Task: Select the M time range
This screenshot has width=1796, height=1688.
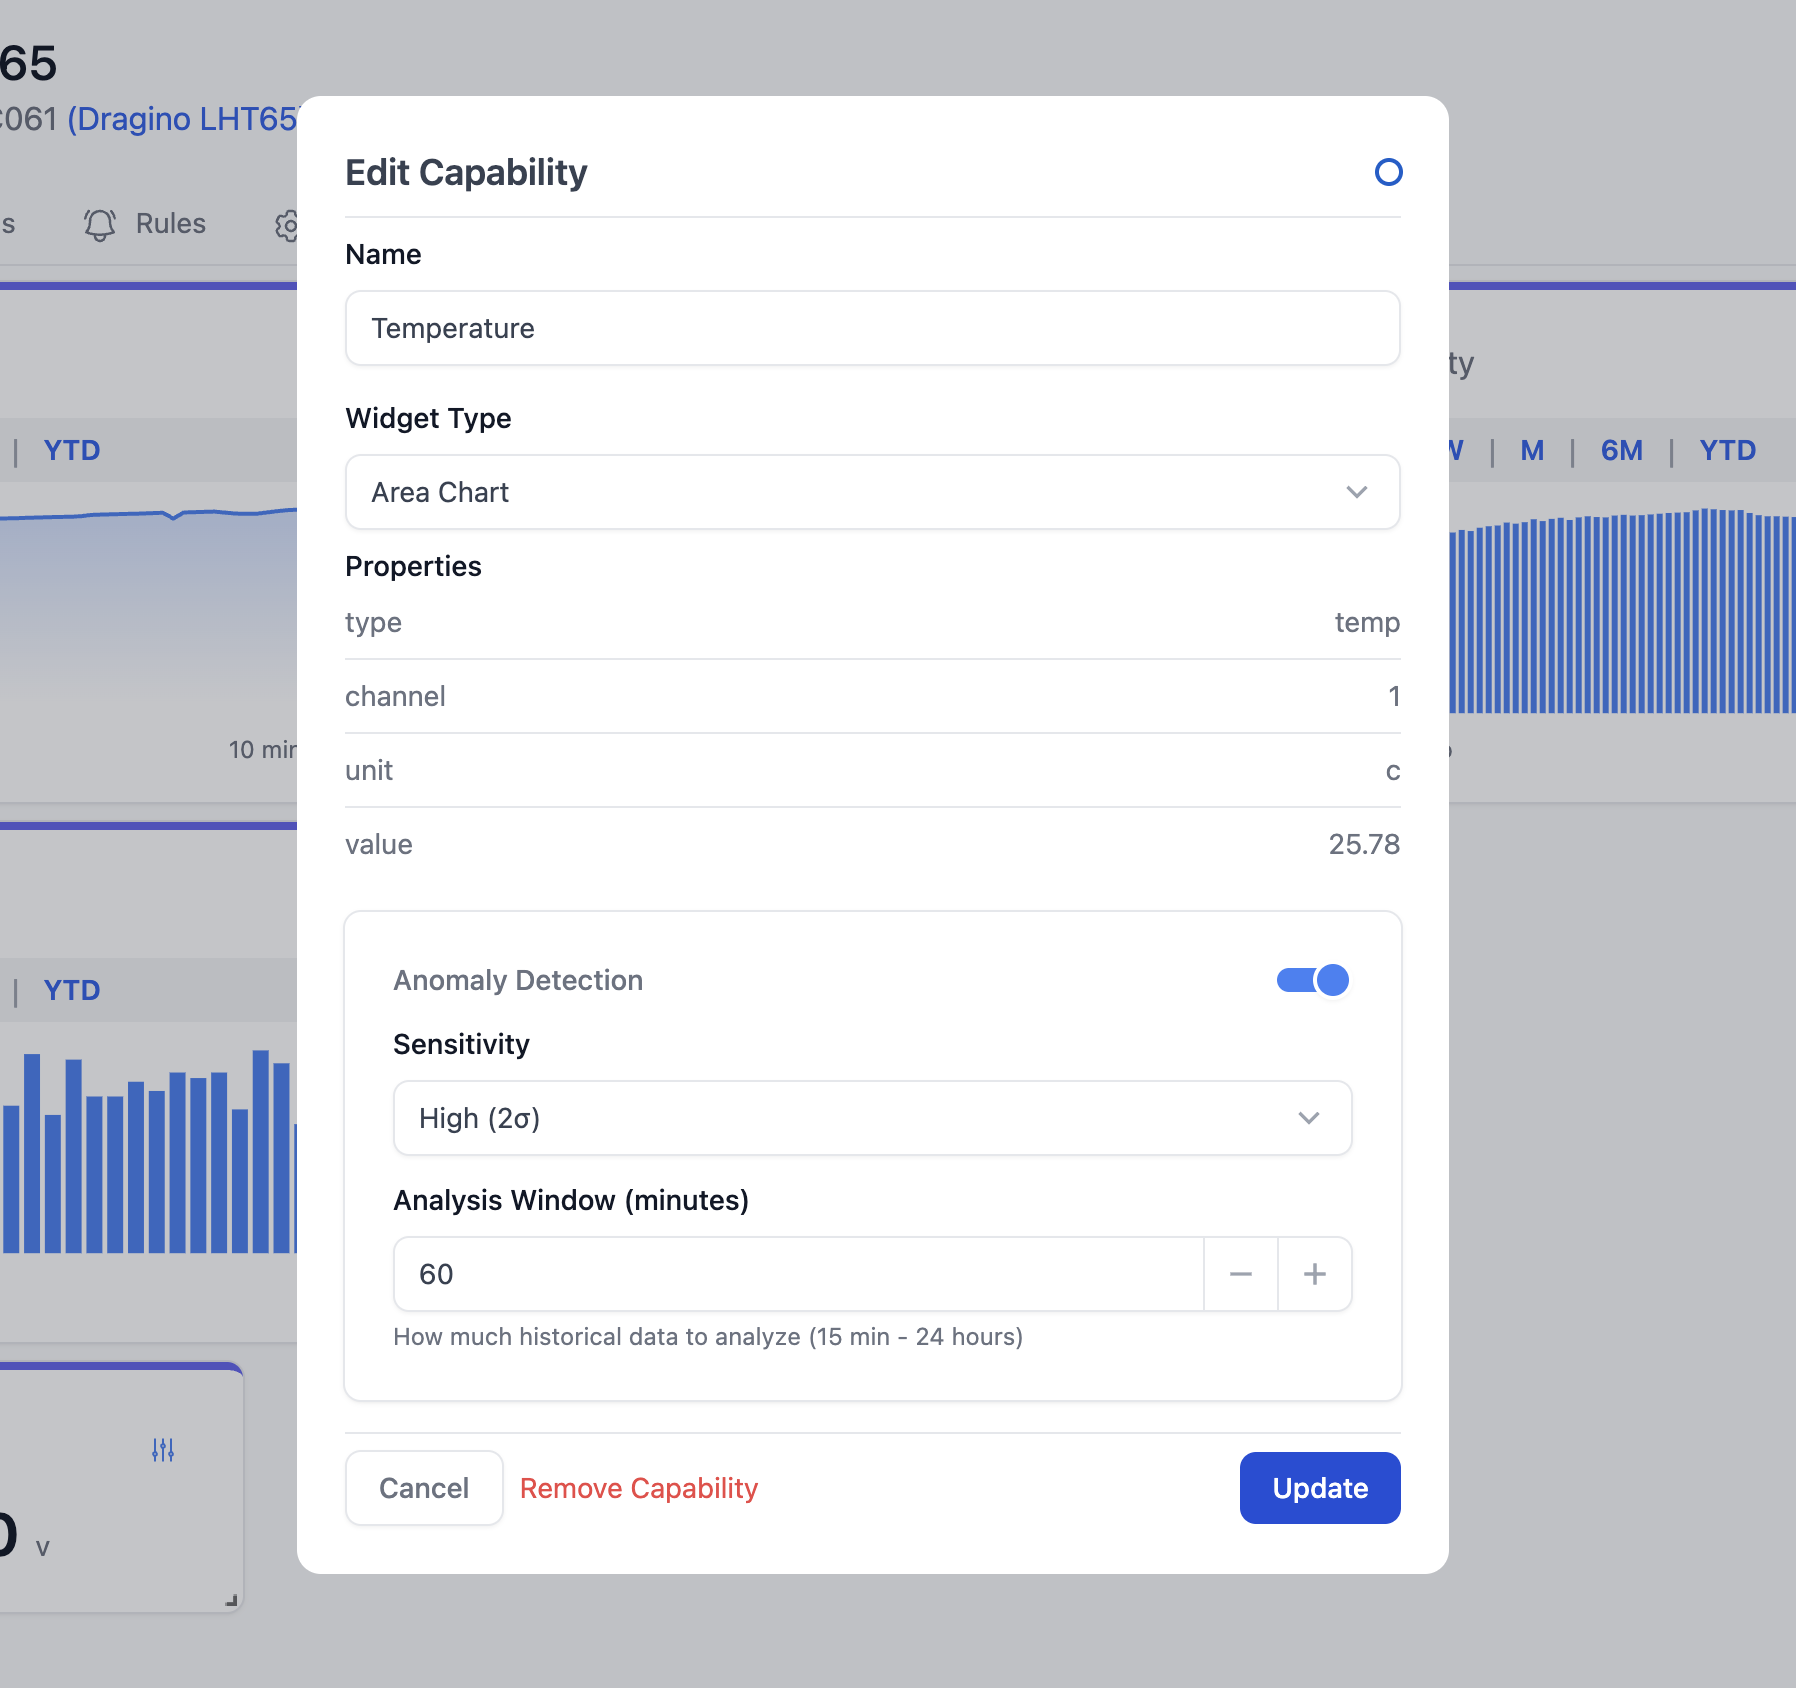Action: tap(1531, 450)
